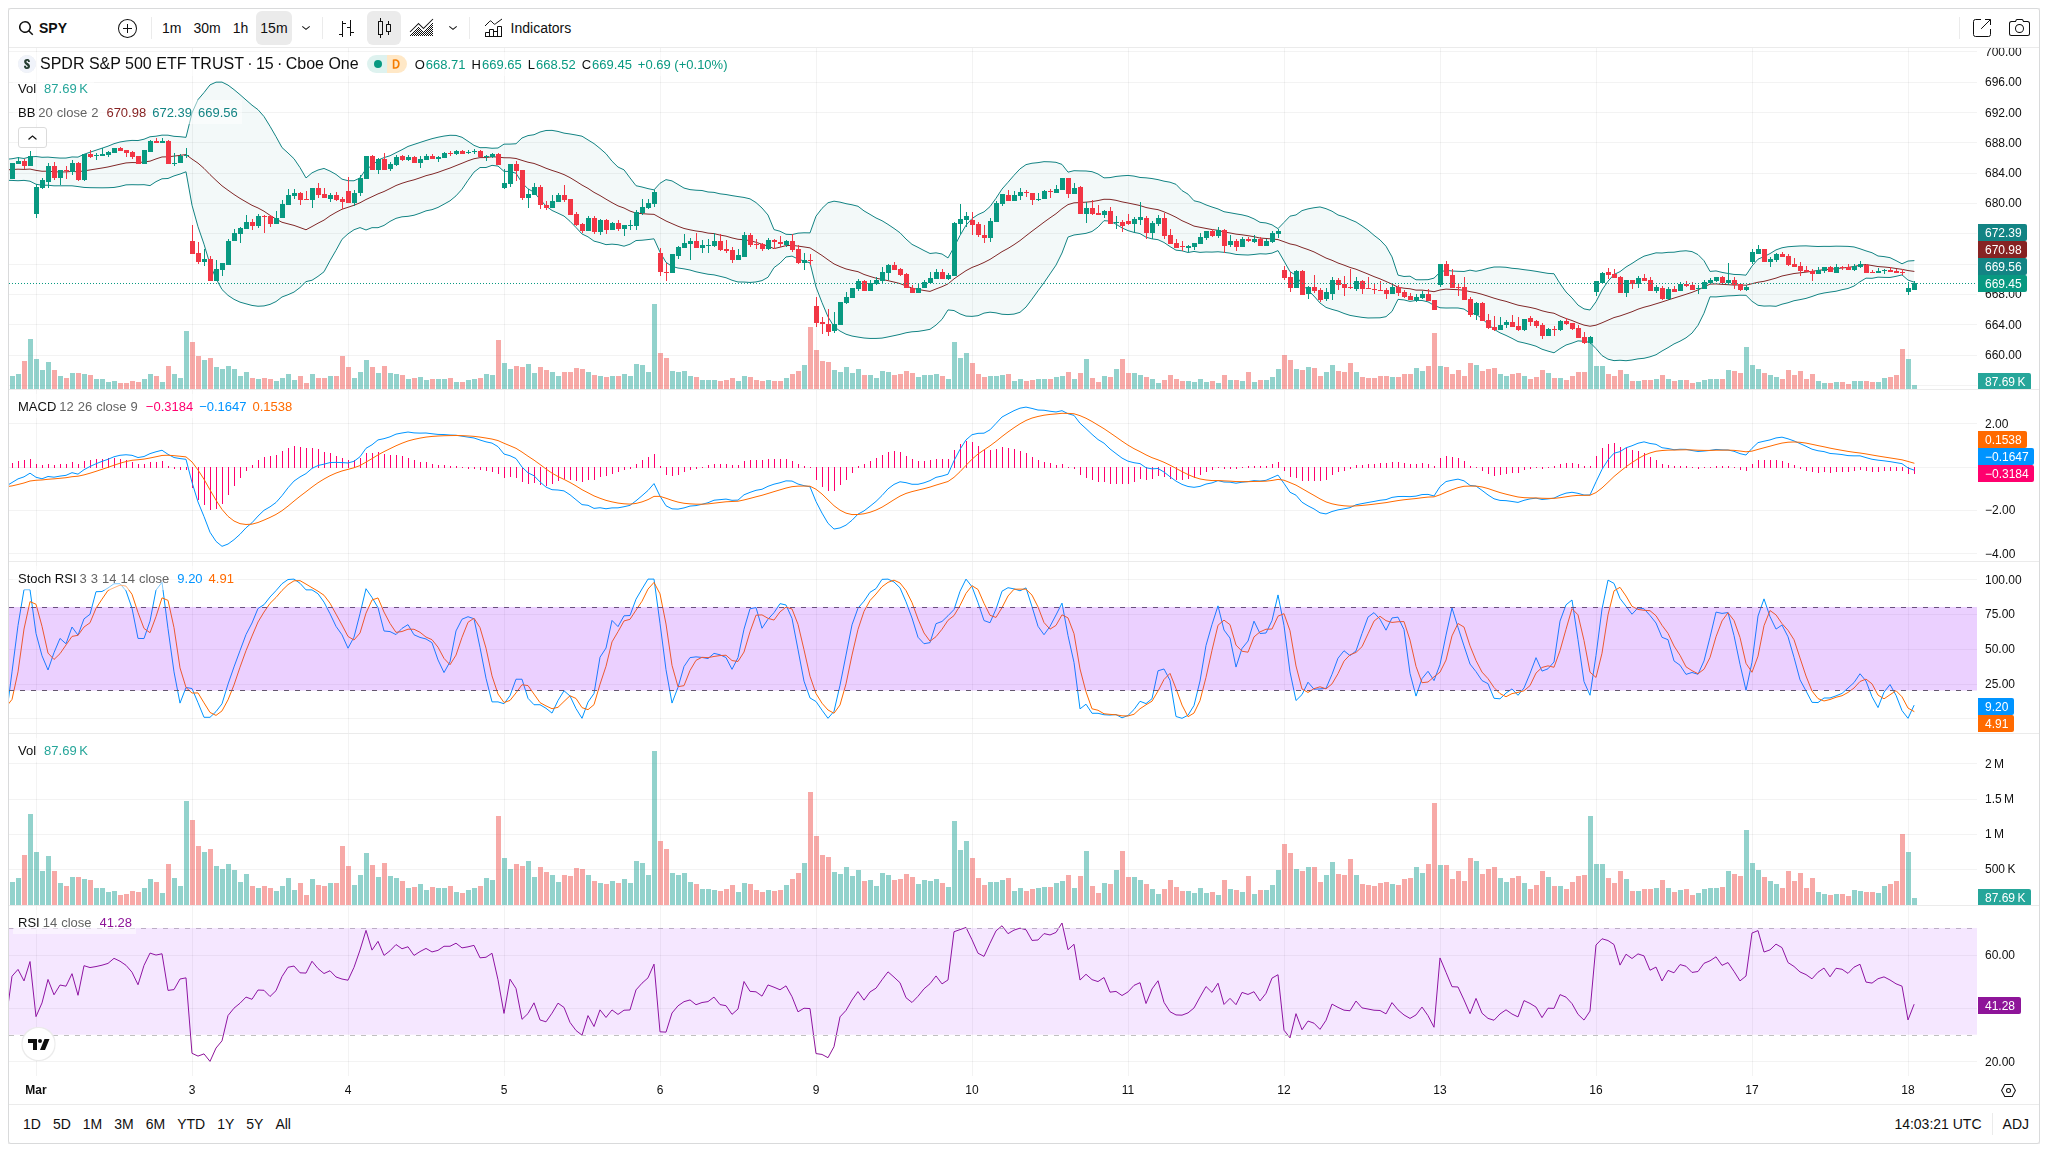Select the Candles chart style icon
Viewport: 2048px width, 1152px height.
coord(384,28)
